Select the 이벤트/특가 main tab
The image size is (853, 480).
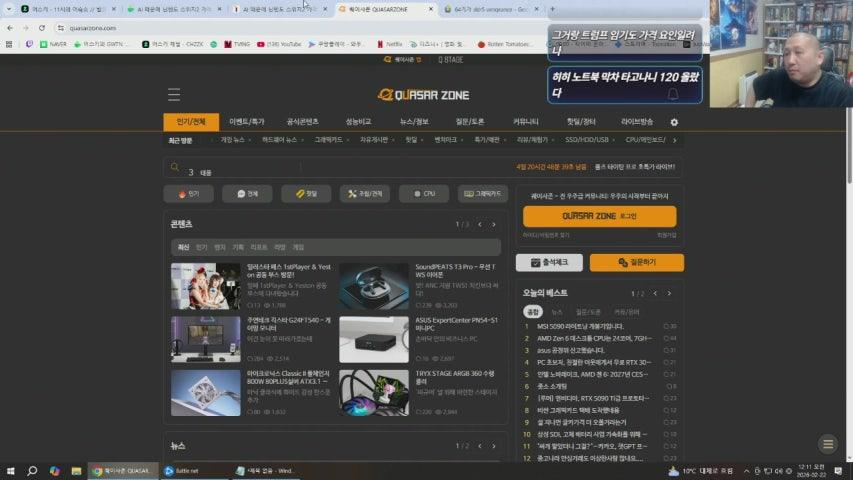(x=246, y=122)
